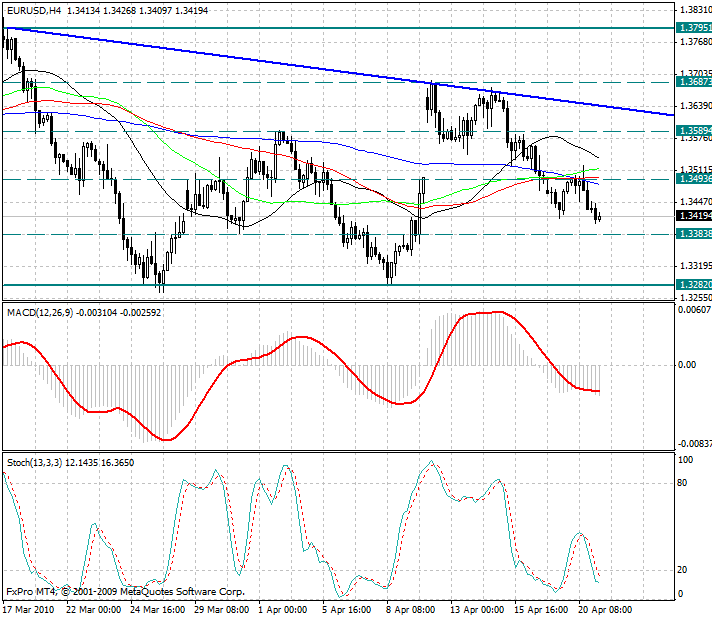Click the 1.3511 price scale value
The height and width of the screenshot is (617, 712).
point(696,170)
